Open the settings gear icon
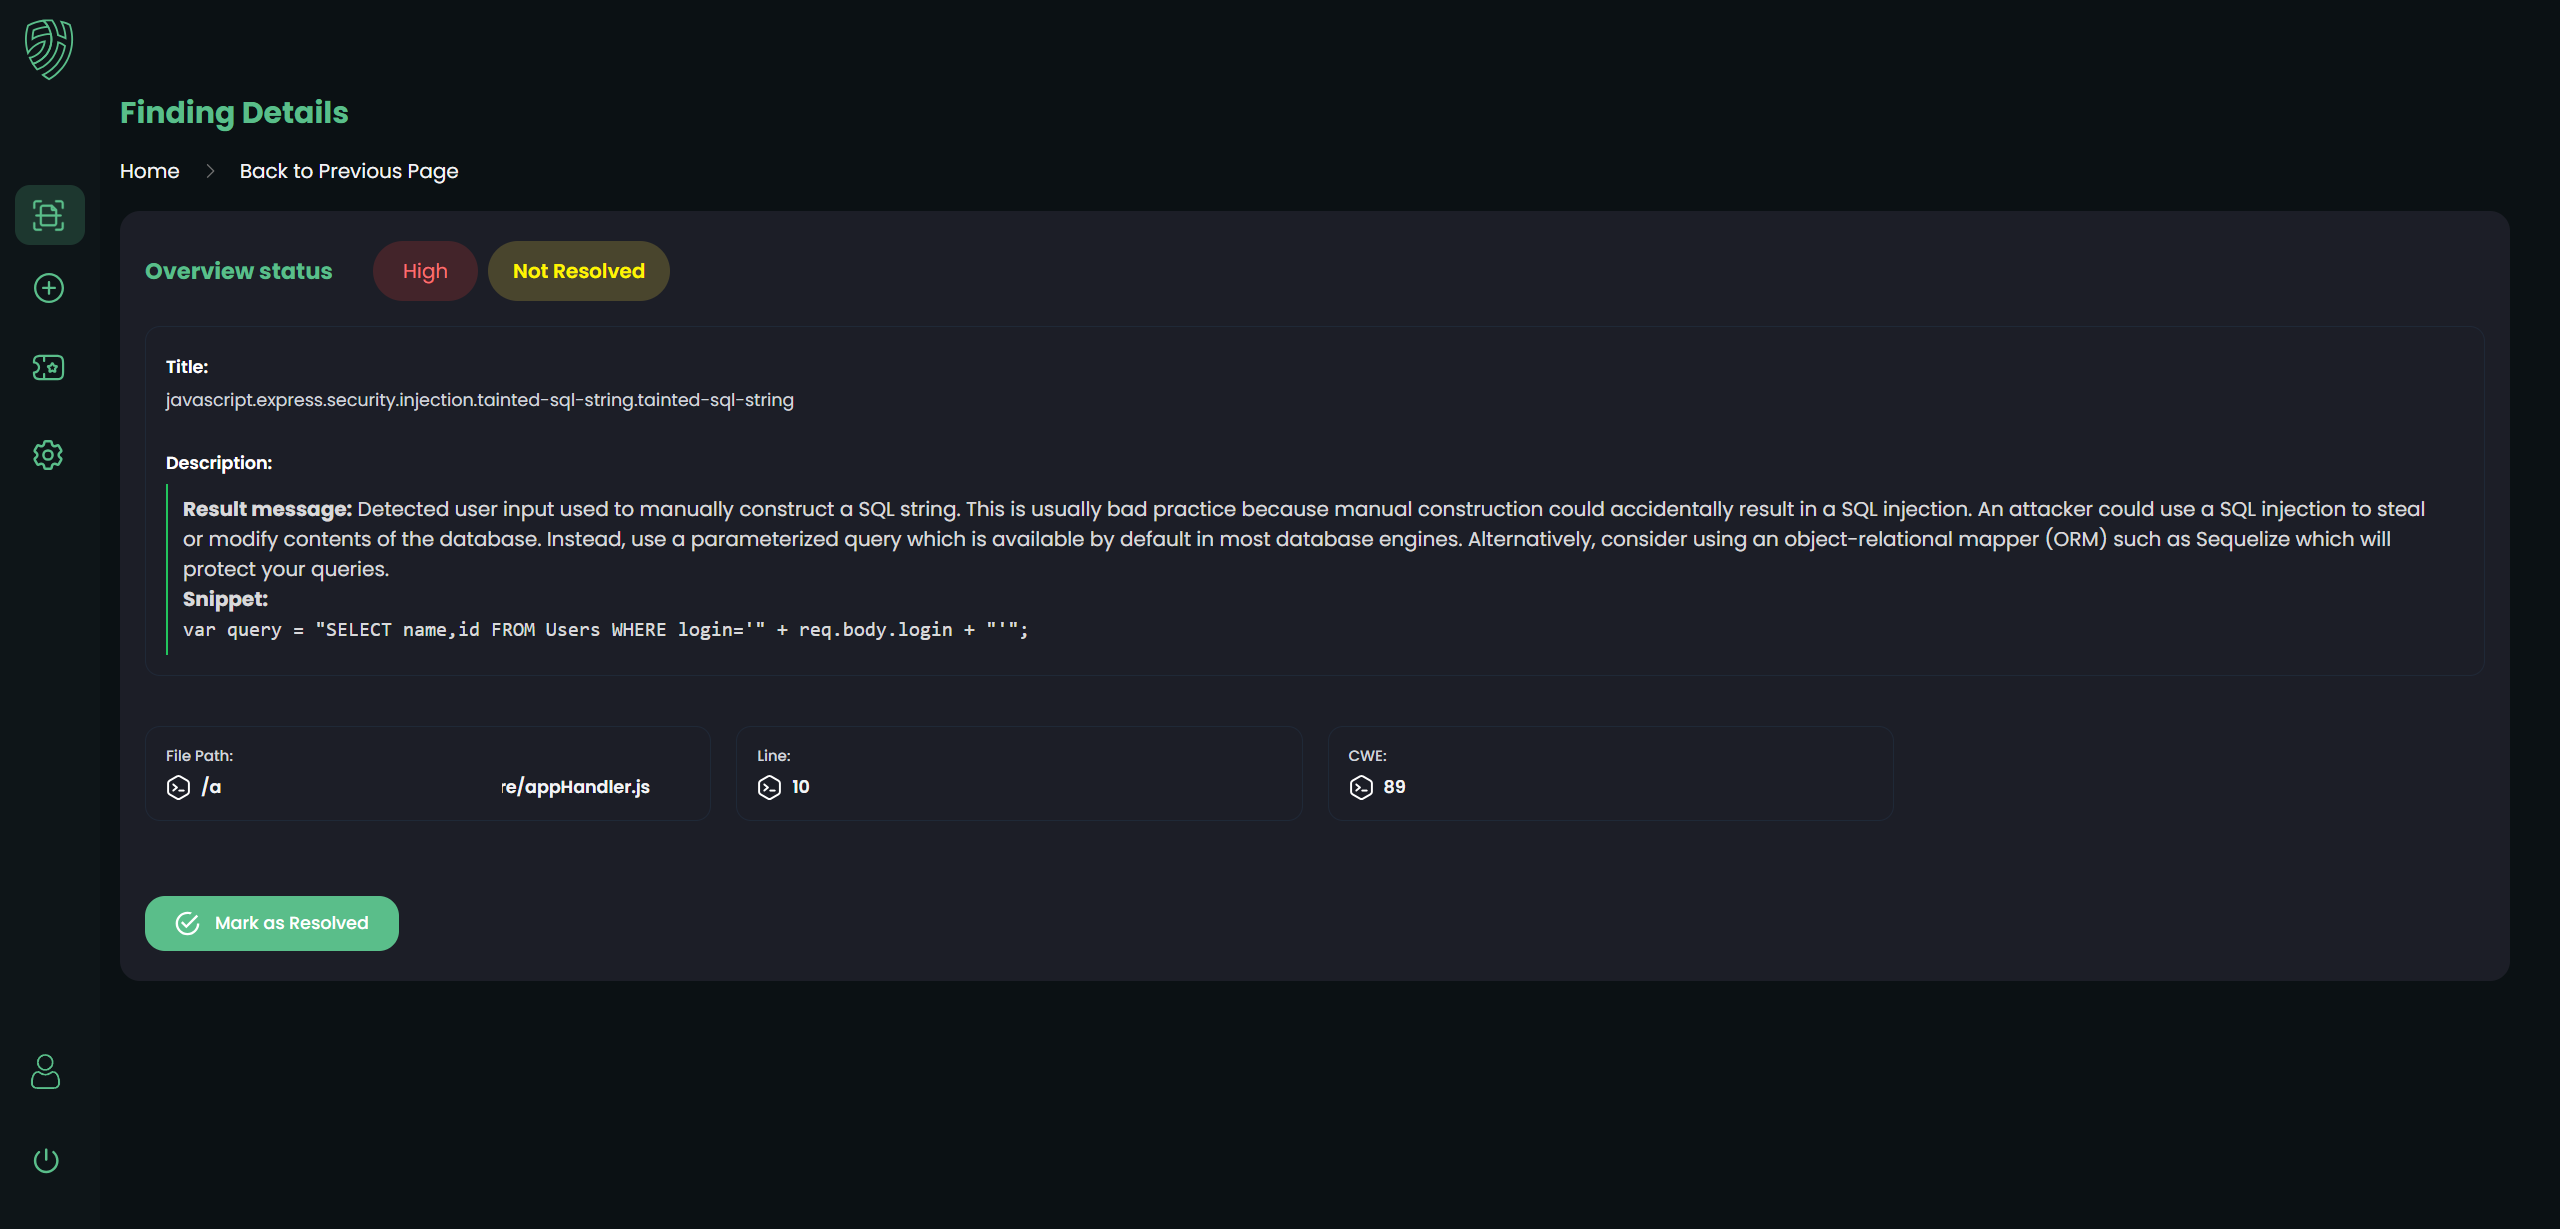This screenshot has width=2560, height=1229. 48,455
